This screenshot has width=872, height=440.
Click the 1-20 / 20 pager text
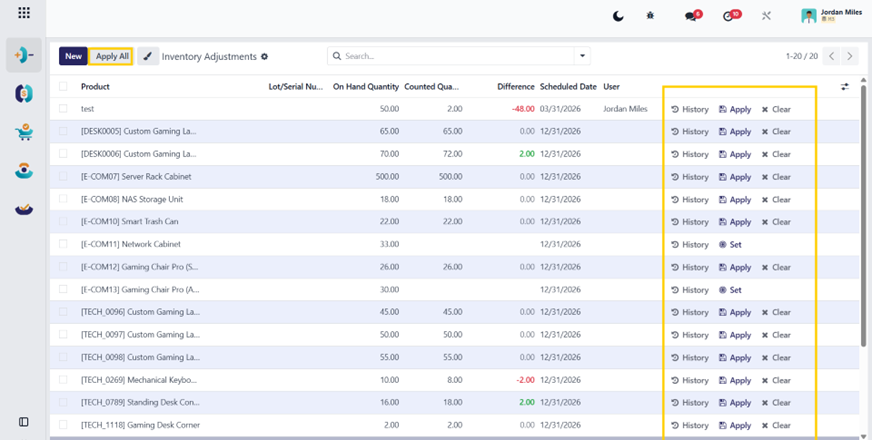pyautogui.click(x=802, y=56)
